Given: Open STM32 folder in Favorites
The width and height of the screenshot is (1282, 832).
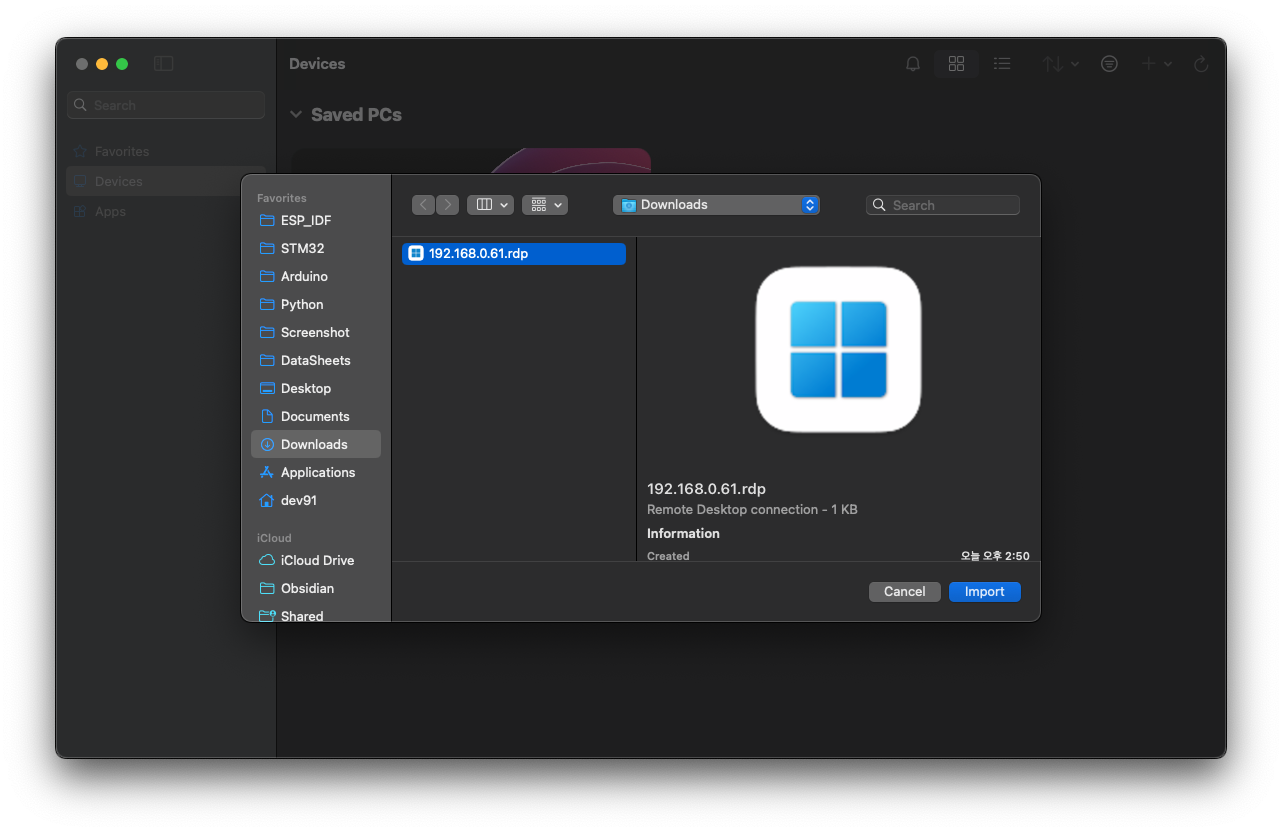Looking at the screenshot, I should (x=316, y=248).
